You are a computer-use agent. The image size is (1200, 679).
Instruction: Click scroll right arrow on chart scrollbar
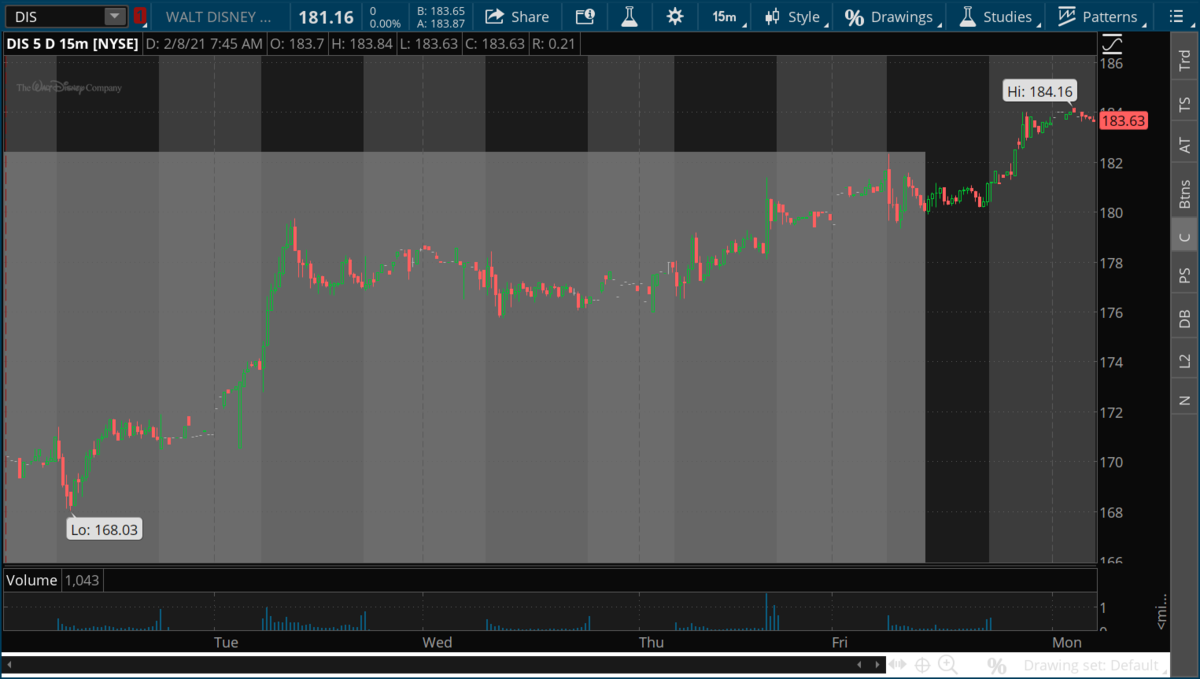[877, 664]
